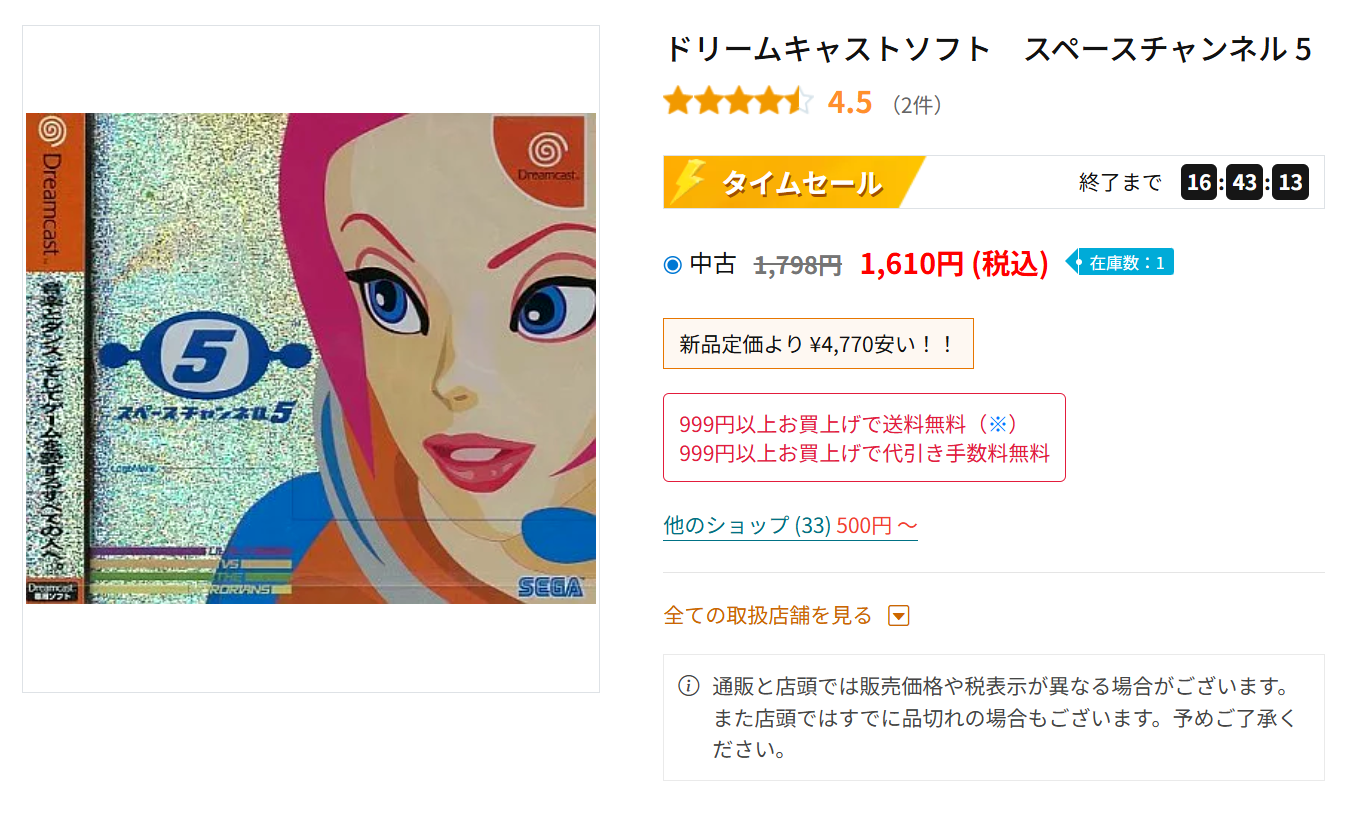This screenshot has width=1354, height=820.
Task: Open the 全ての取扱店舗を見る link
Action: pos(768,616)
